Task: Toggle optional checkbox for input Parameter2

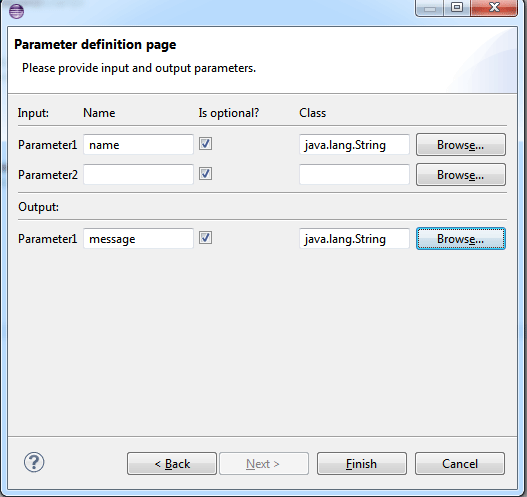Action: point(205,174)
